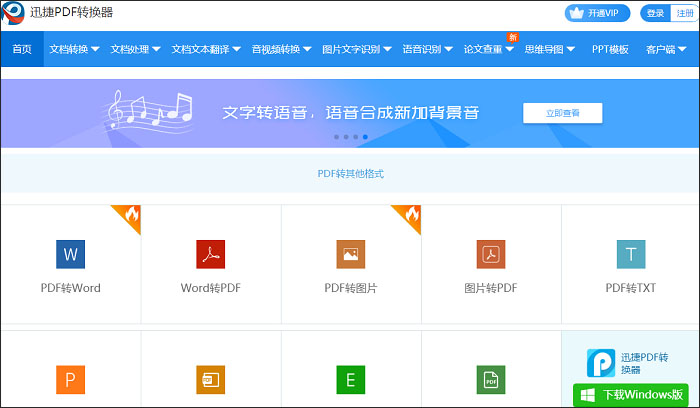Expand the 客户端 dropdown menu
Image resolution: width=700 pixels, height=408 pixels.
click(x=666, y=49)
